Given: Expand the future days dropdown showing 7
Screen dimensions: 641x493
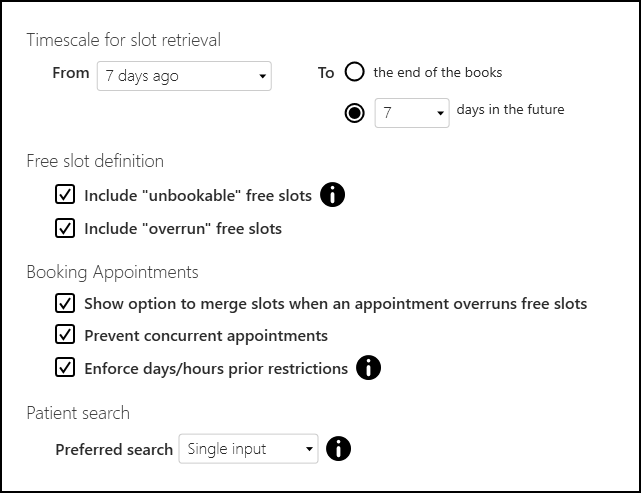Looking at the screenshot, I should [x=412, y=113].
